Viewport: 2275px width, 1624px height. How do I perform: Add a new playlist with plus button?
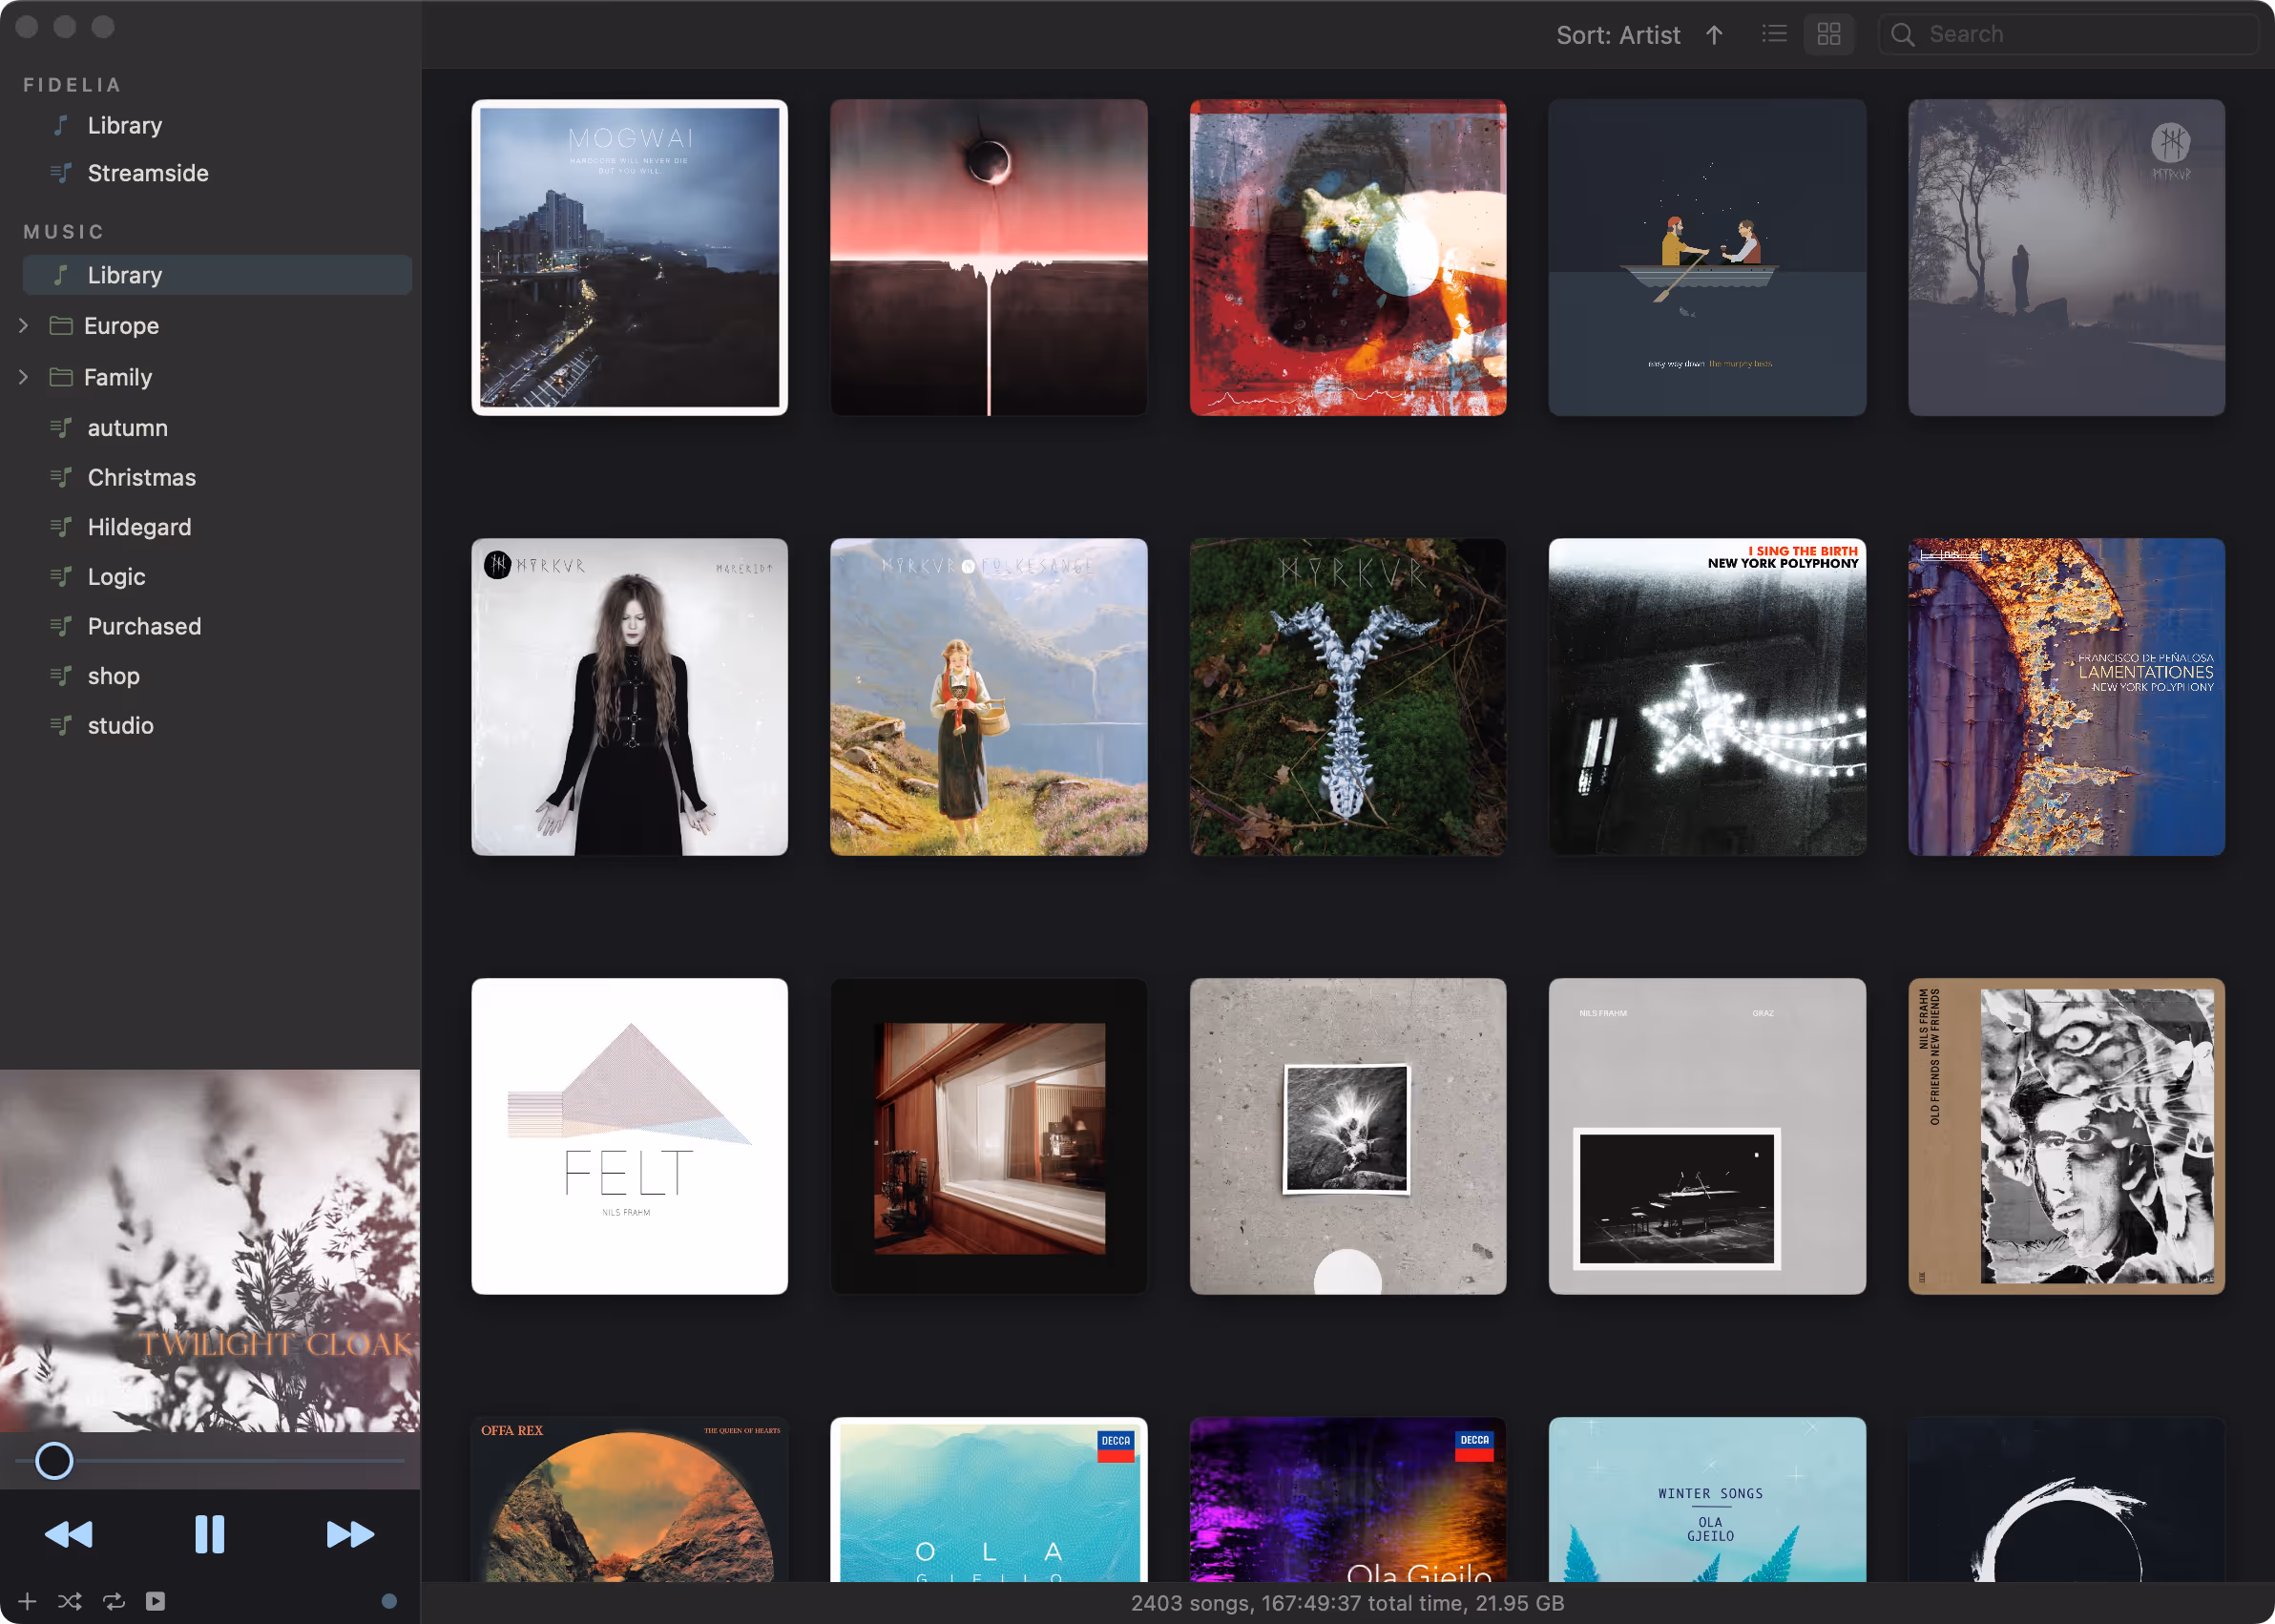27,1601
